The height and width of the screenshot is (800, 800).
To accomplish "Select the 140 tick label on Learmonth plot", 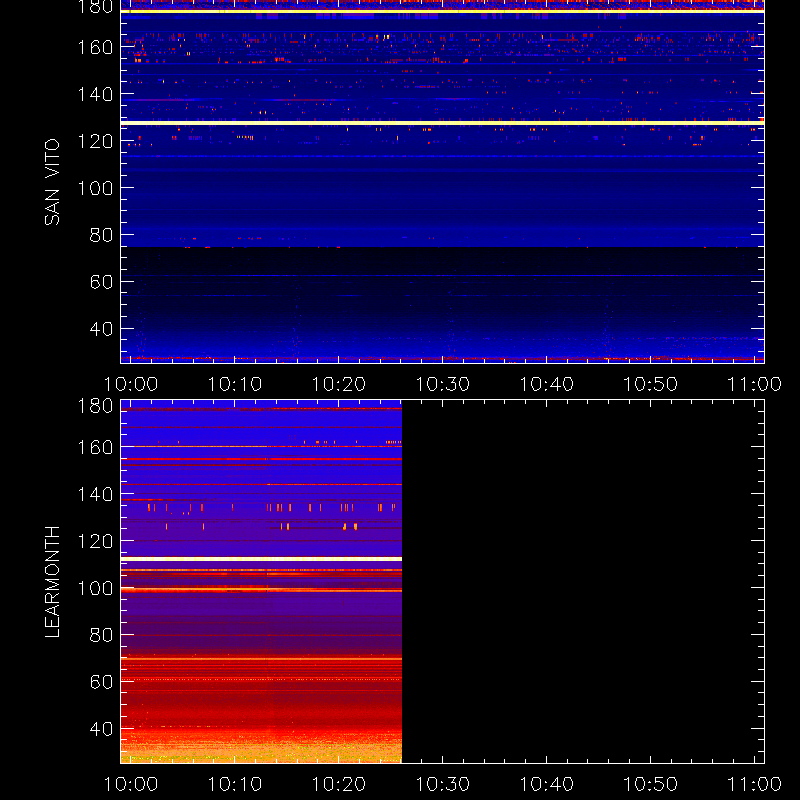I will pos(95,494).
